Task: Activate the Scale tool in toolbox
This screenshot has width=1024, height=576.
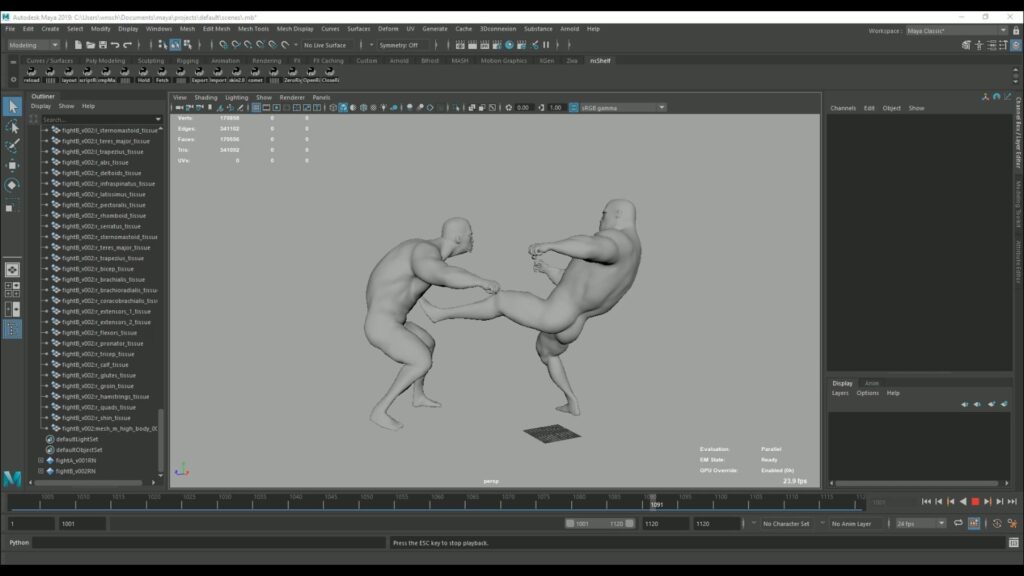Action: (12, 207)
